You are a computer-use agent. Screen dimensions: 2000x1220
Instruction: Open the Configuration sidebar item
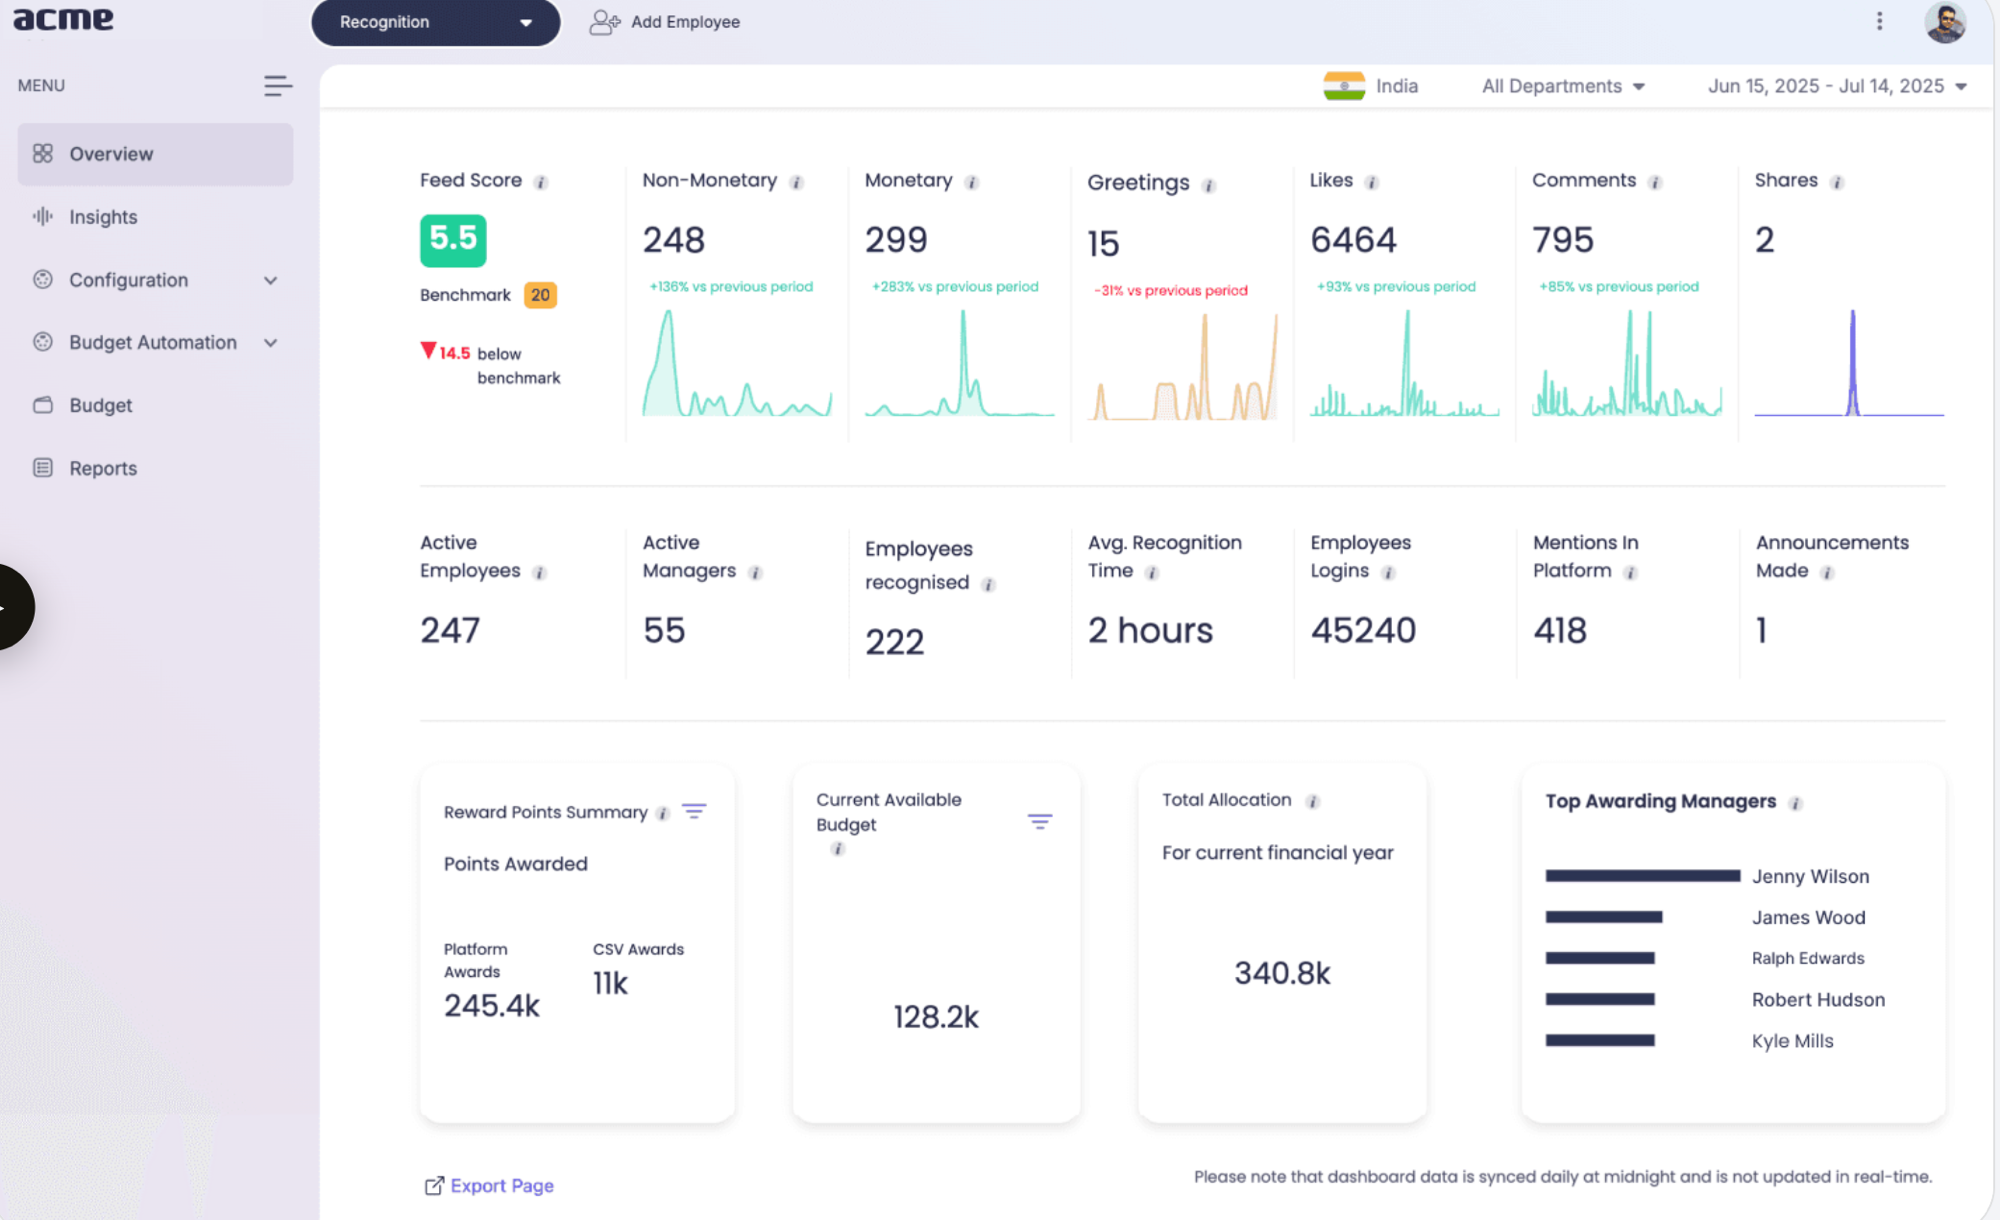point(155,280)
